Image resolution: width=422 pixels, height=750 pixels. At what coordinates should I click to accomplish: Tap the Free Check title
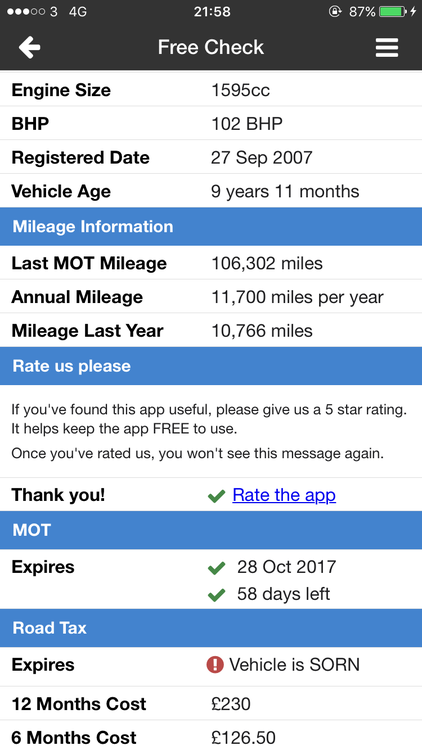click(211, 47)
